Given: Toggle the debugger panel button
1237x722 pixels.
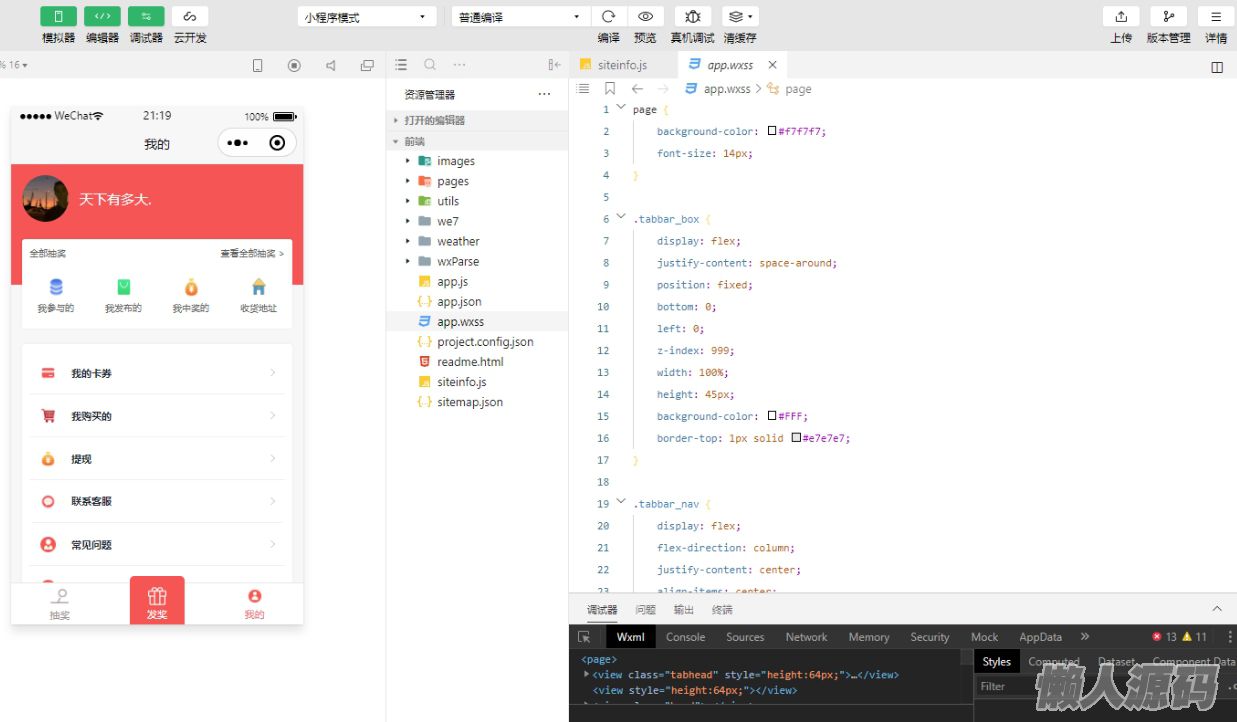Looking at the screenshot, I should (146, 17).
